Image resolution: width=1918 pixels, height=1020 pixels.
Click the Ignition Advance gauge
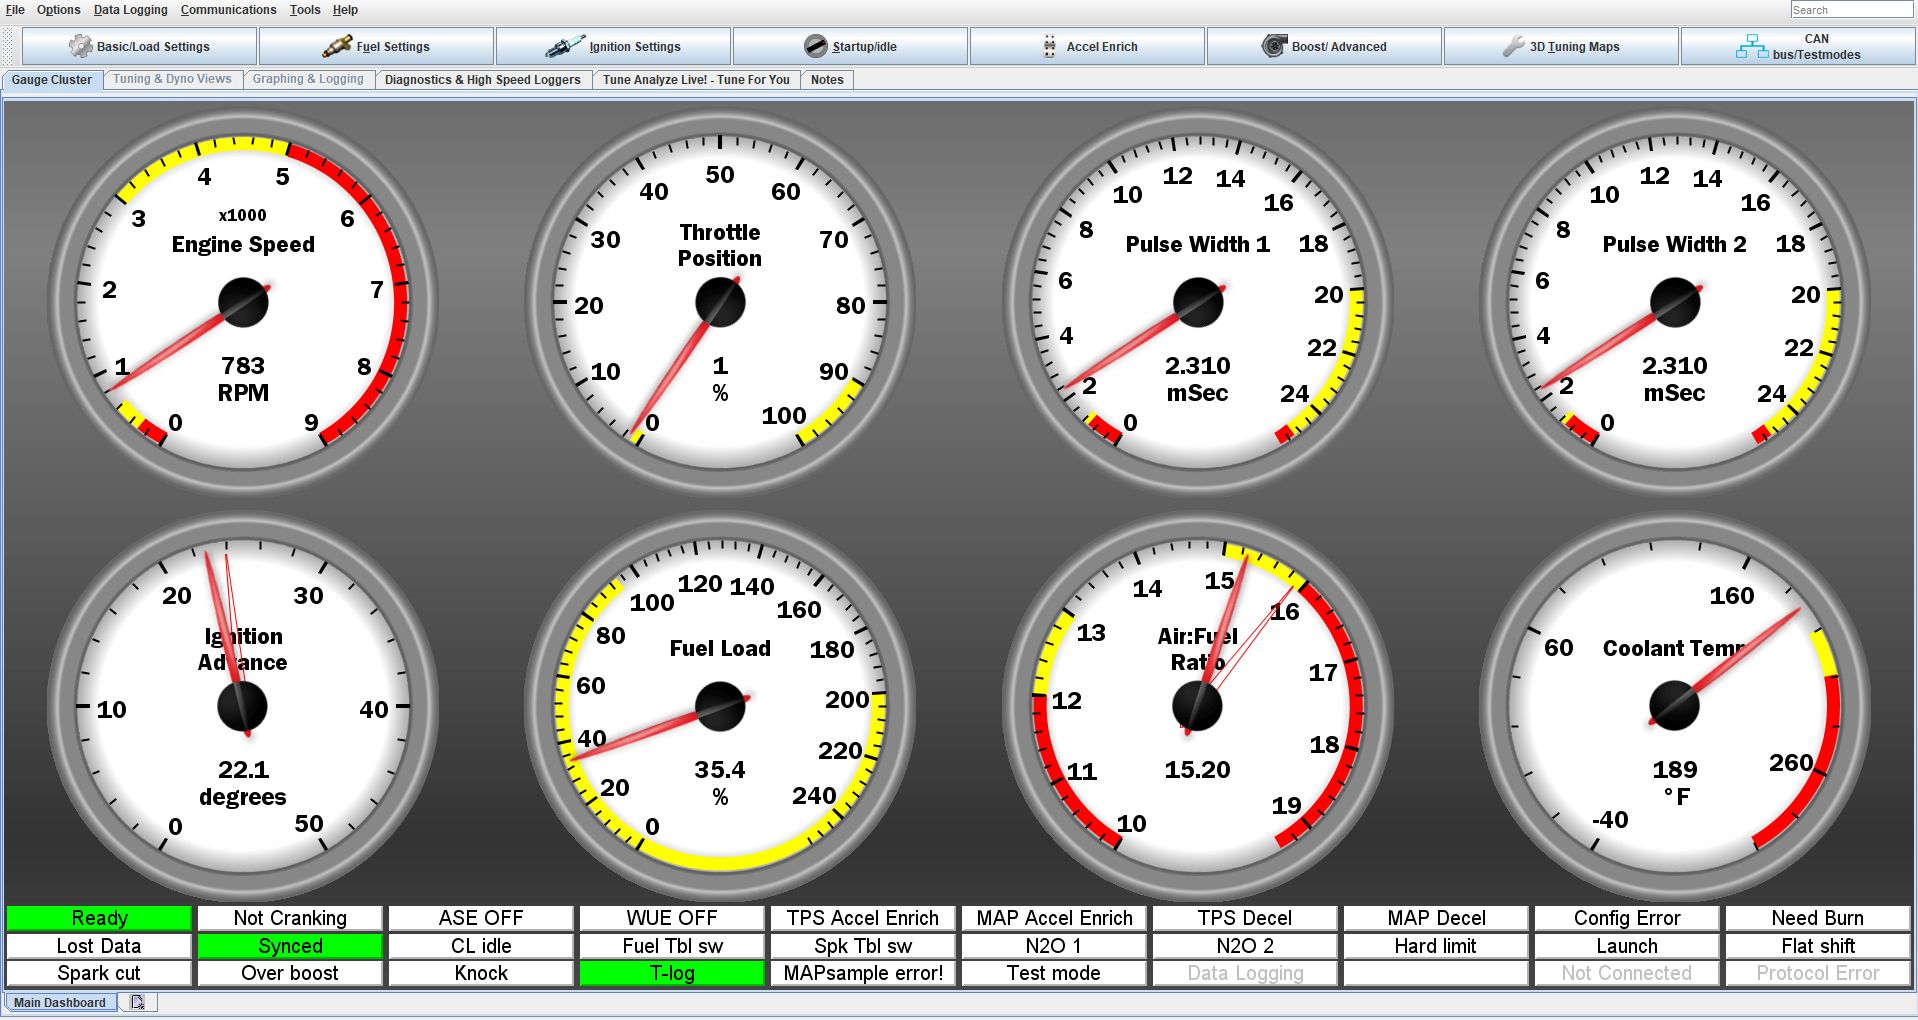243,706
